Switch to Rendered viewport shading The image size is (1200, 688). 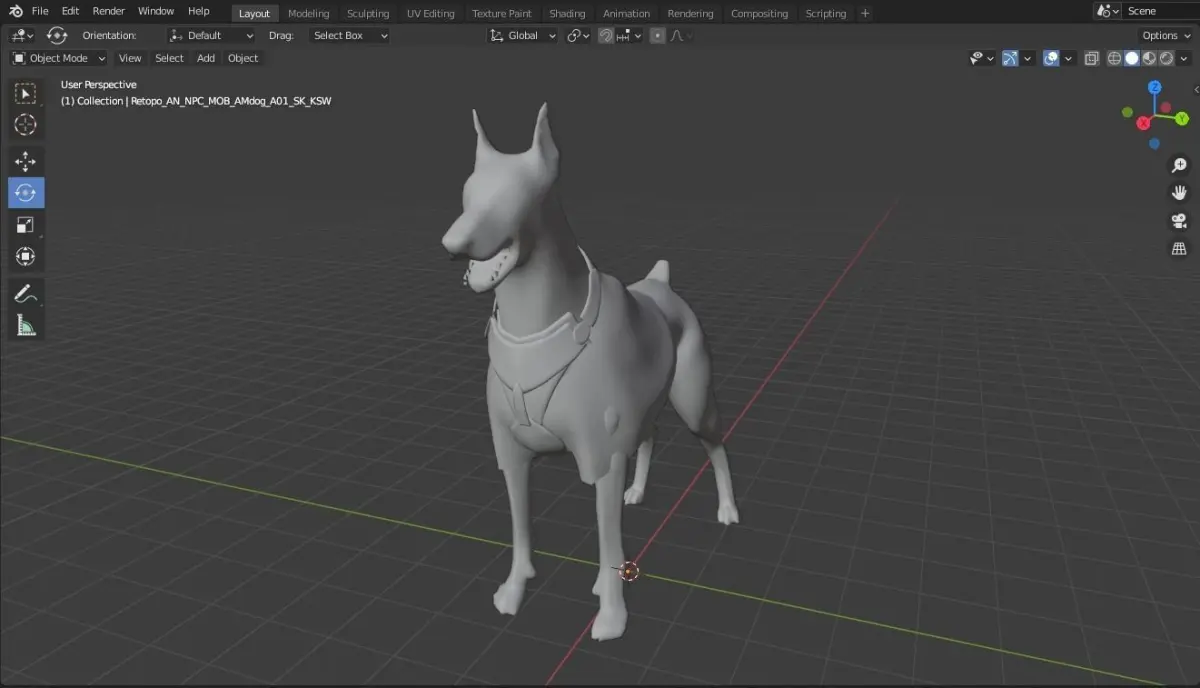[1166, 58]
